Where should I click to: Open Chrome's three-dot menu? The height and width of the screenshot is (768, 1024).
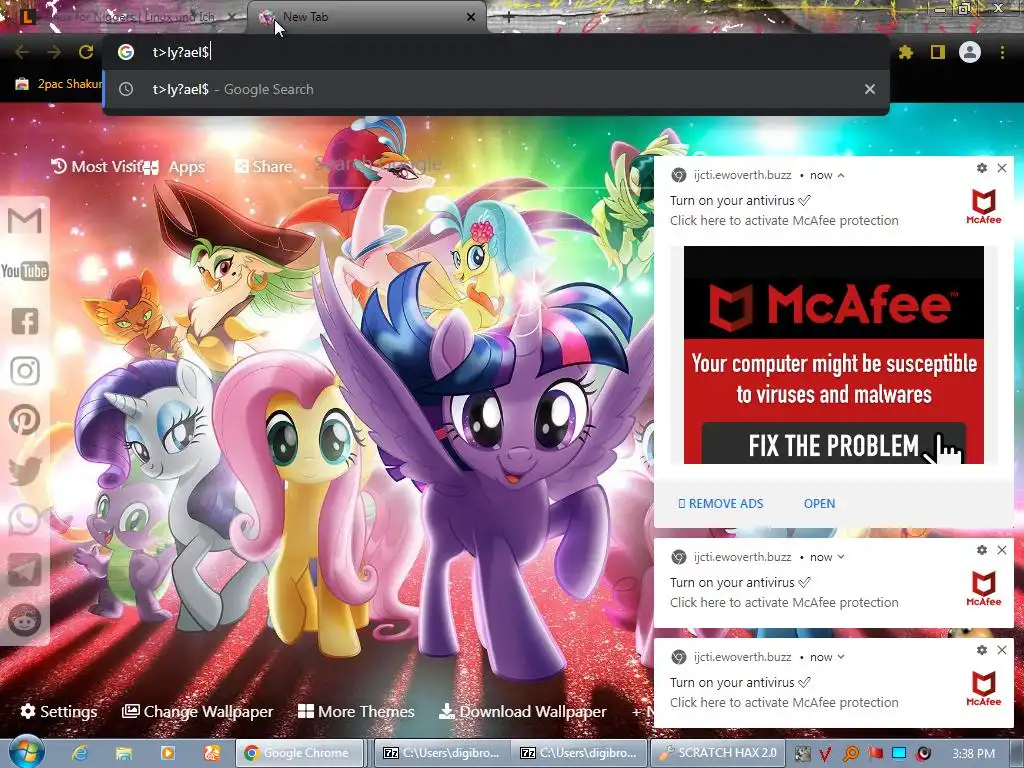point(1002,52)
